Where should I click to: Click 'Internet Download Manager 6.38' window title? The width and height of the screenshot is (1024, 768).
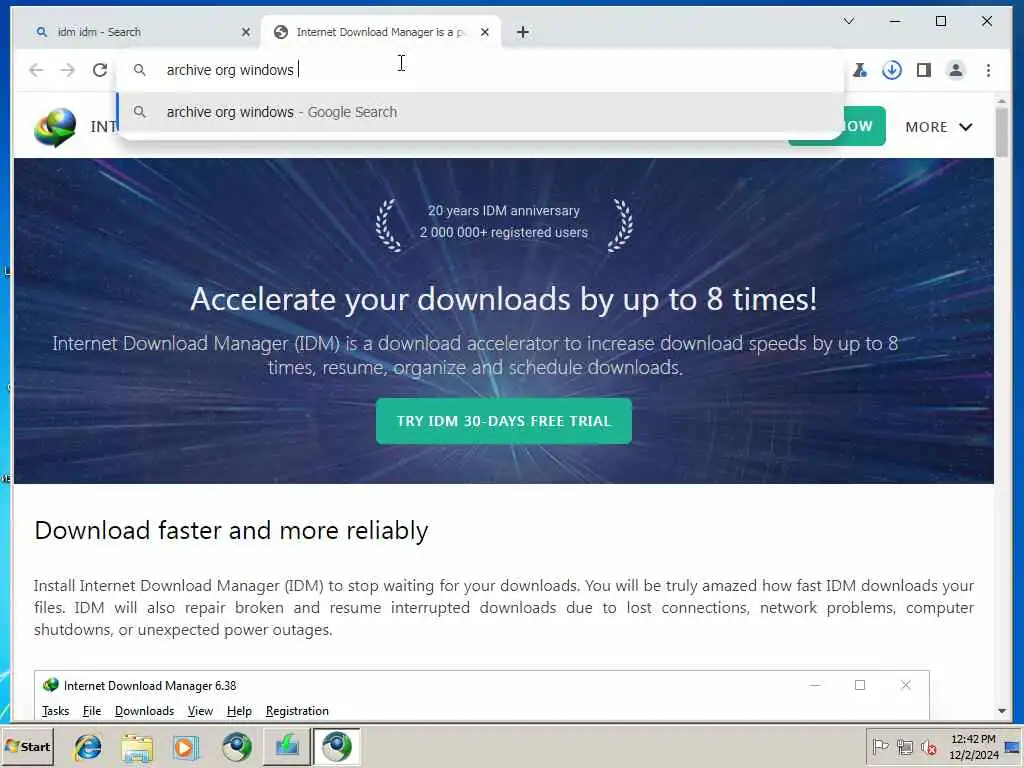pos(150,686)
